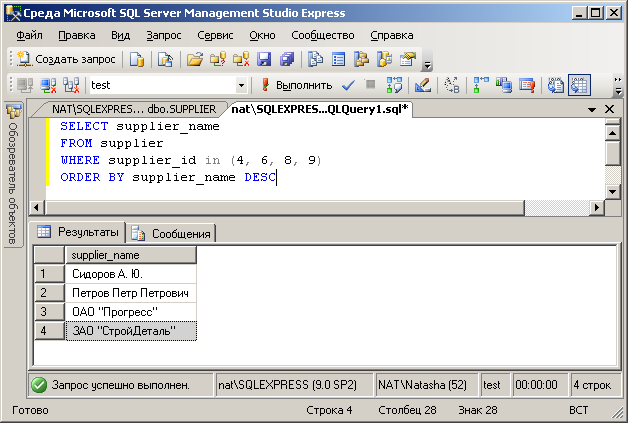Select the cell ЗАО "СтройДеталь"
This screenshot has width=628, height=423.
pyautogui.click(x=131, y=331)
